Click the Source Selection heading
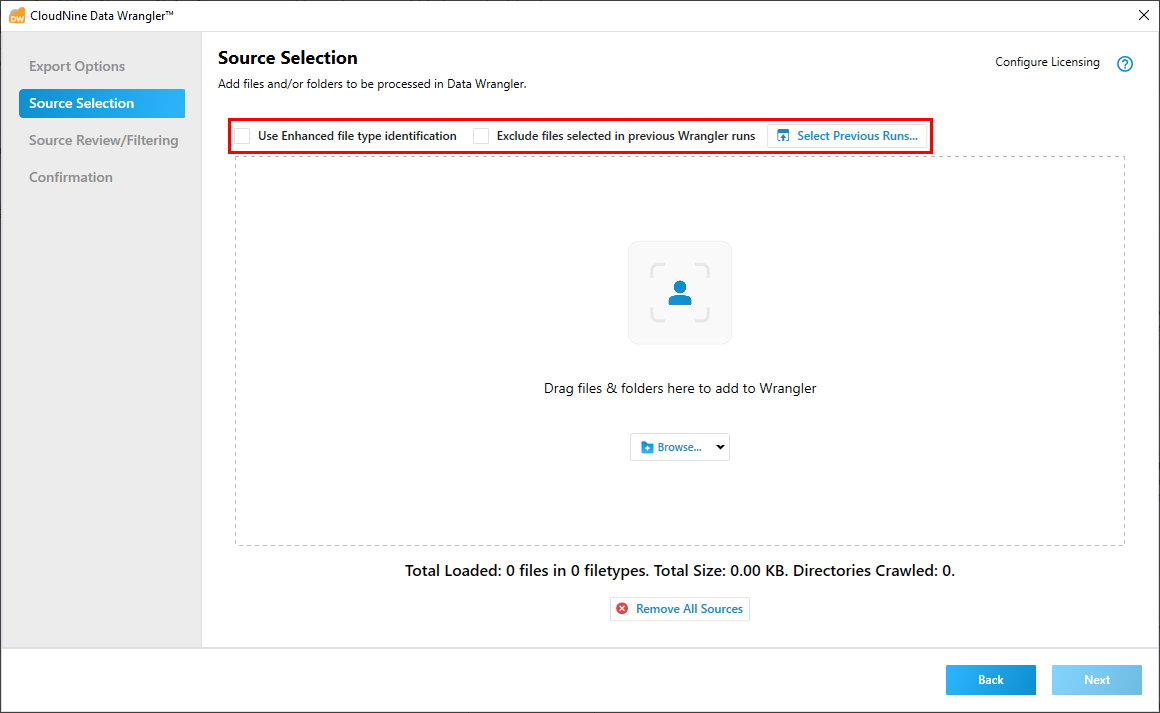 288,58
